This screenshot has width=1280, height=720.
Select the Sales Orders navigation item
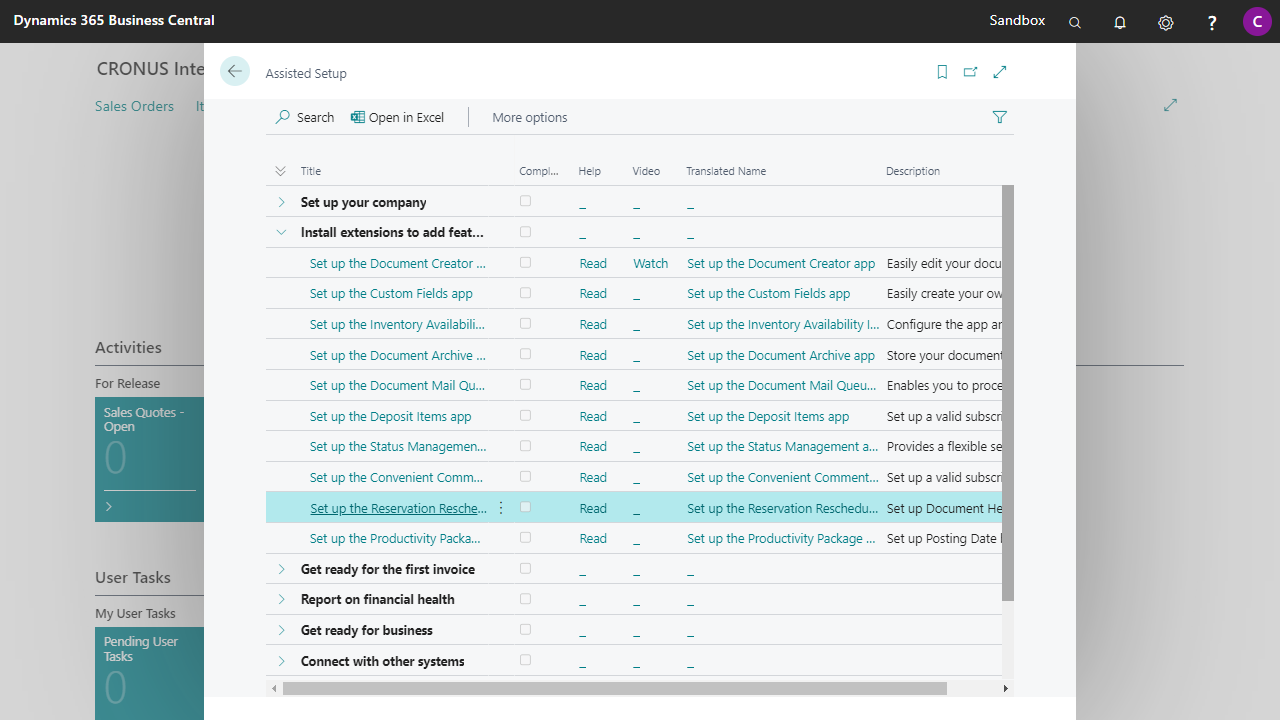click(134, 105)
